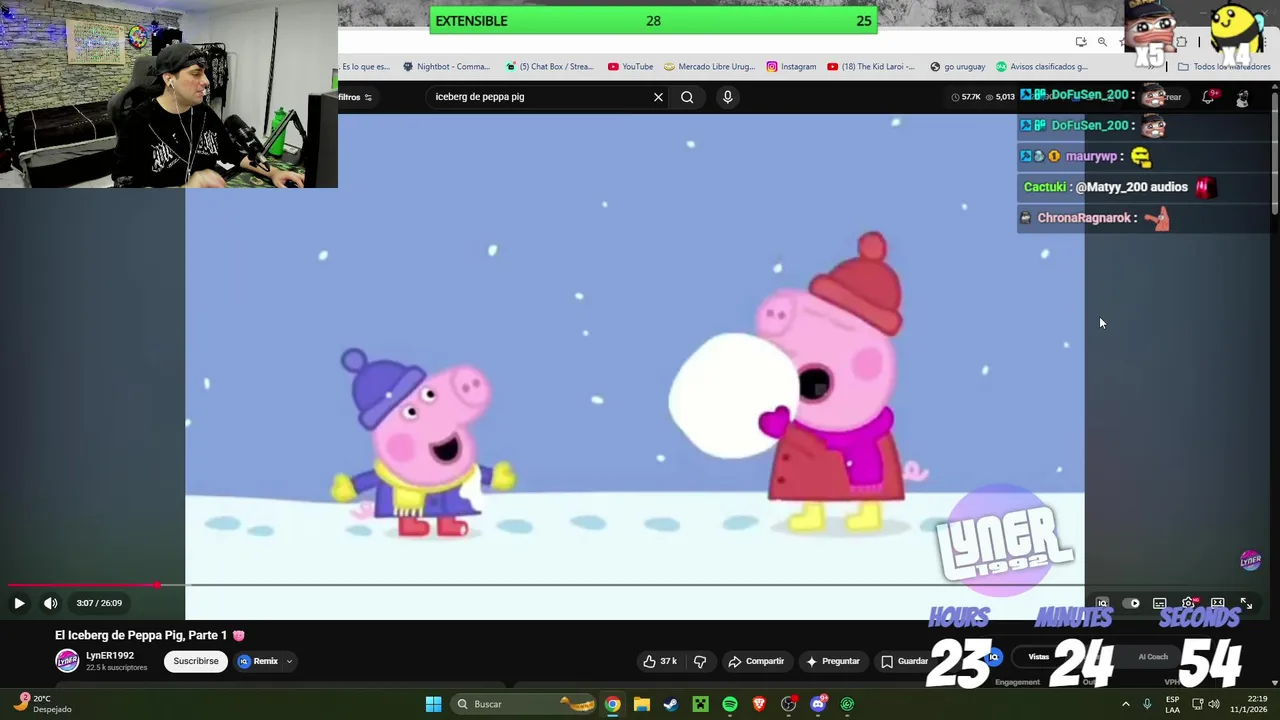Image resolution: width=1280 pixels, height=720 pixels.
Task: Dislike the video with thumbs down
Action: click(x=700, y=661)
